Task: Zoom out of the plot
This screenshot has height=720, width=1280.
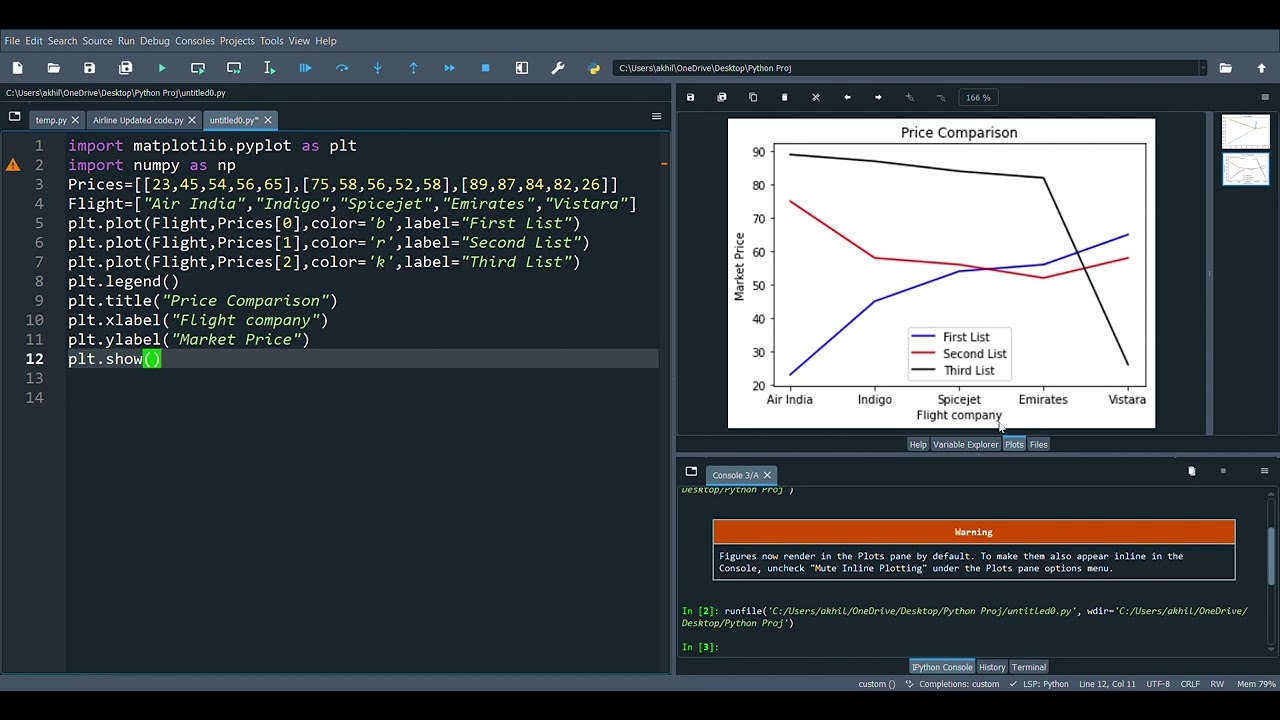Action: tap(941, 97)
